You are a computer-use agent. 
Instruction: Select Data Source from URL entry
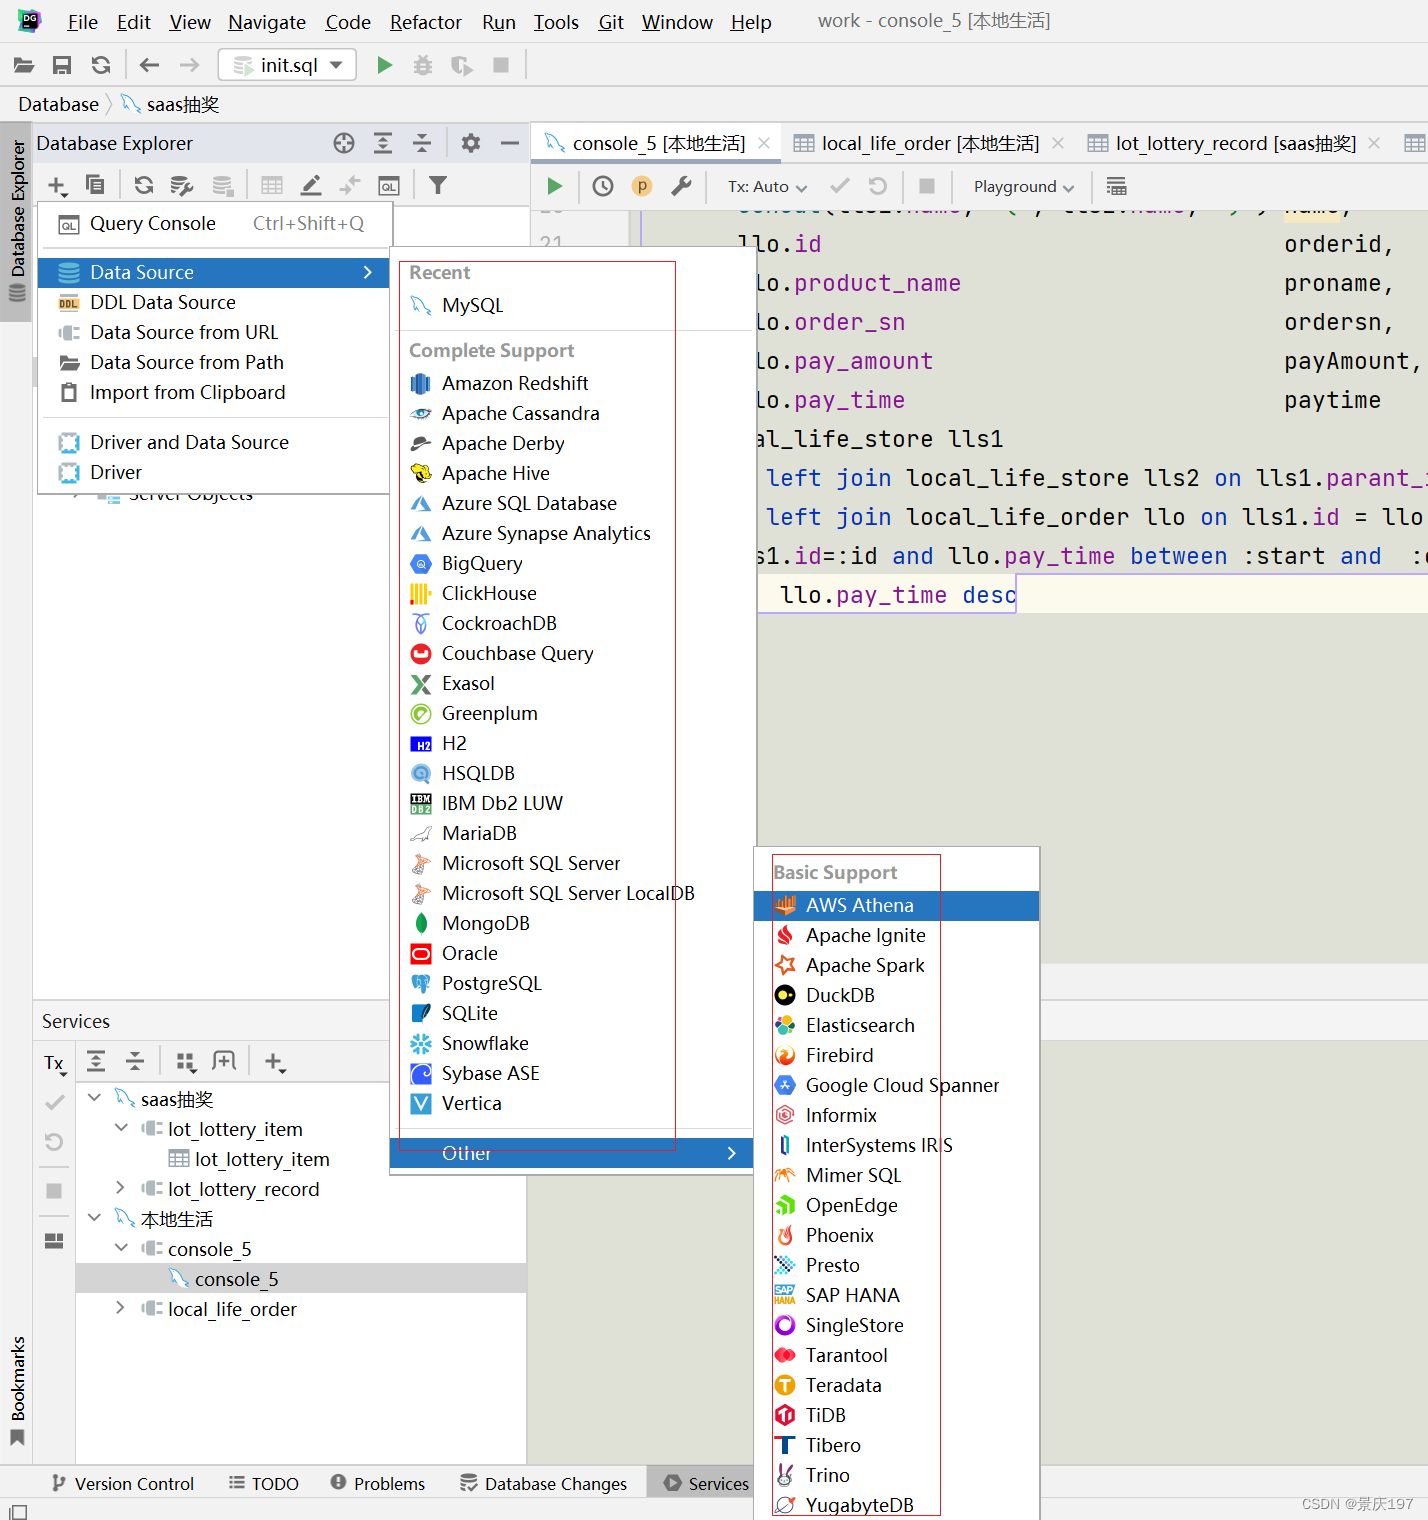214,332
